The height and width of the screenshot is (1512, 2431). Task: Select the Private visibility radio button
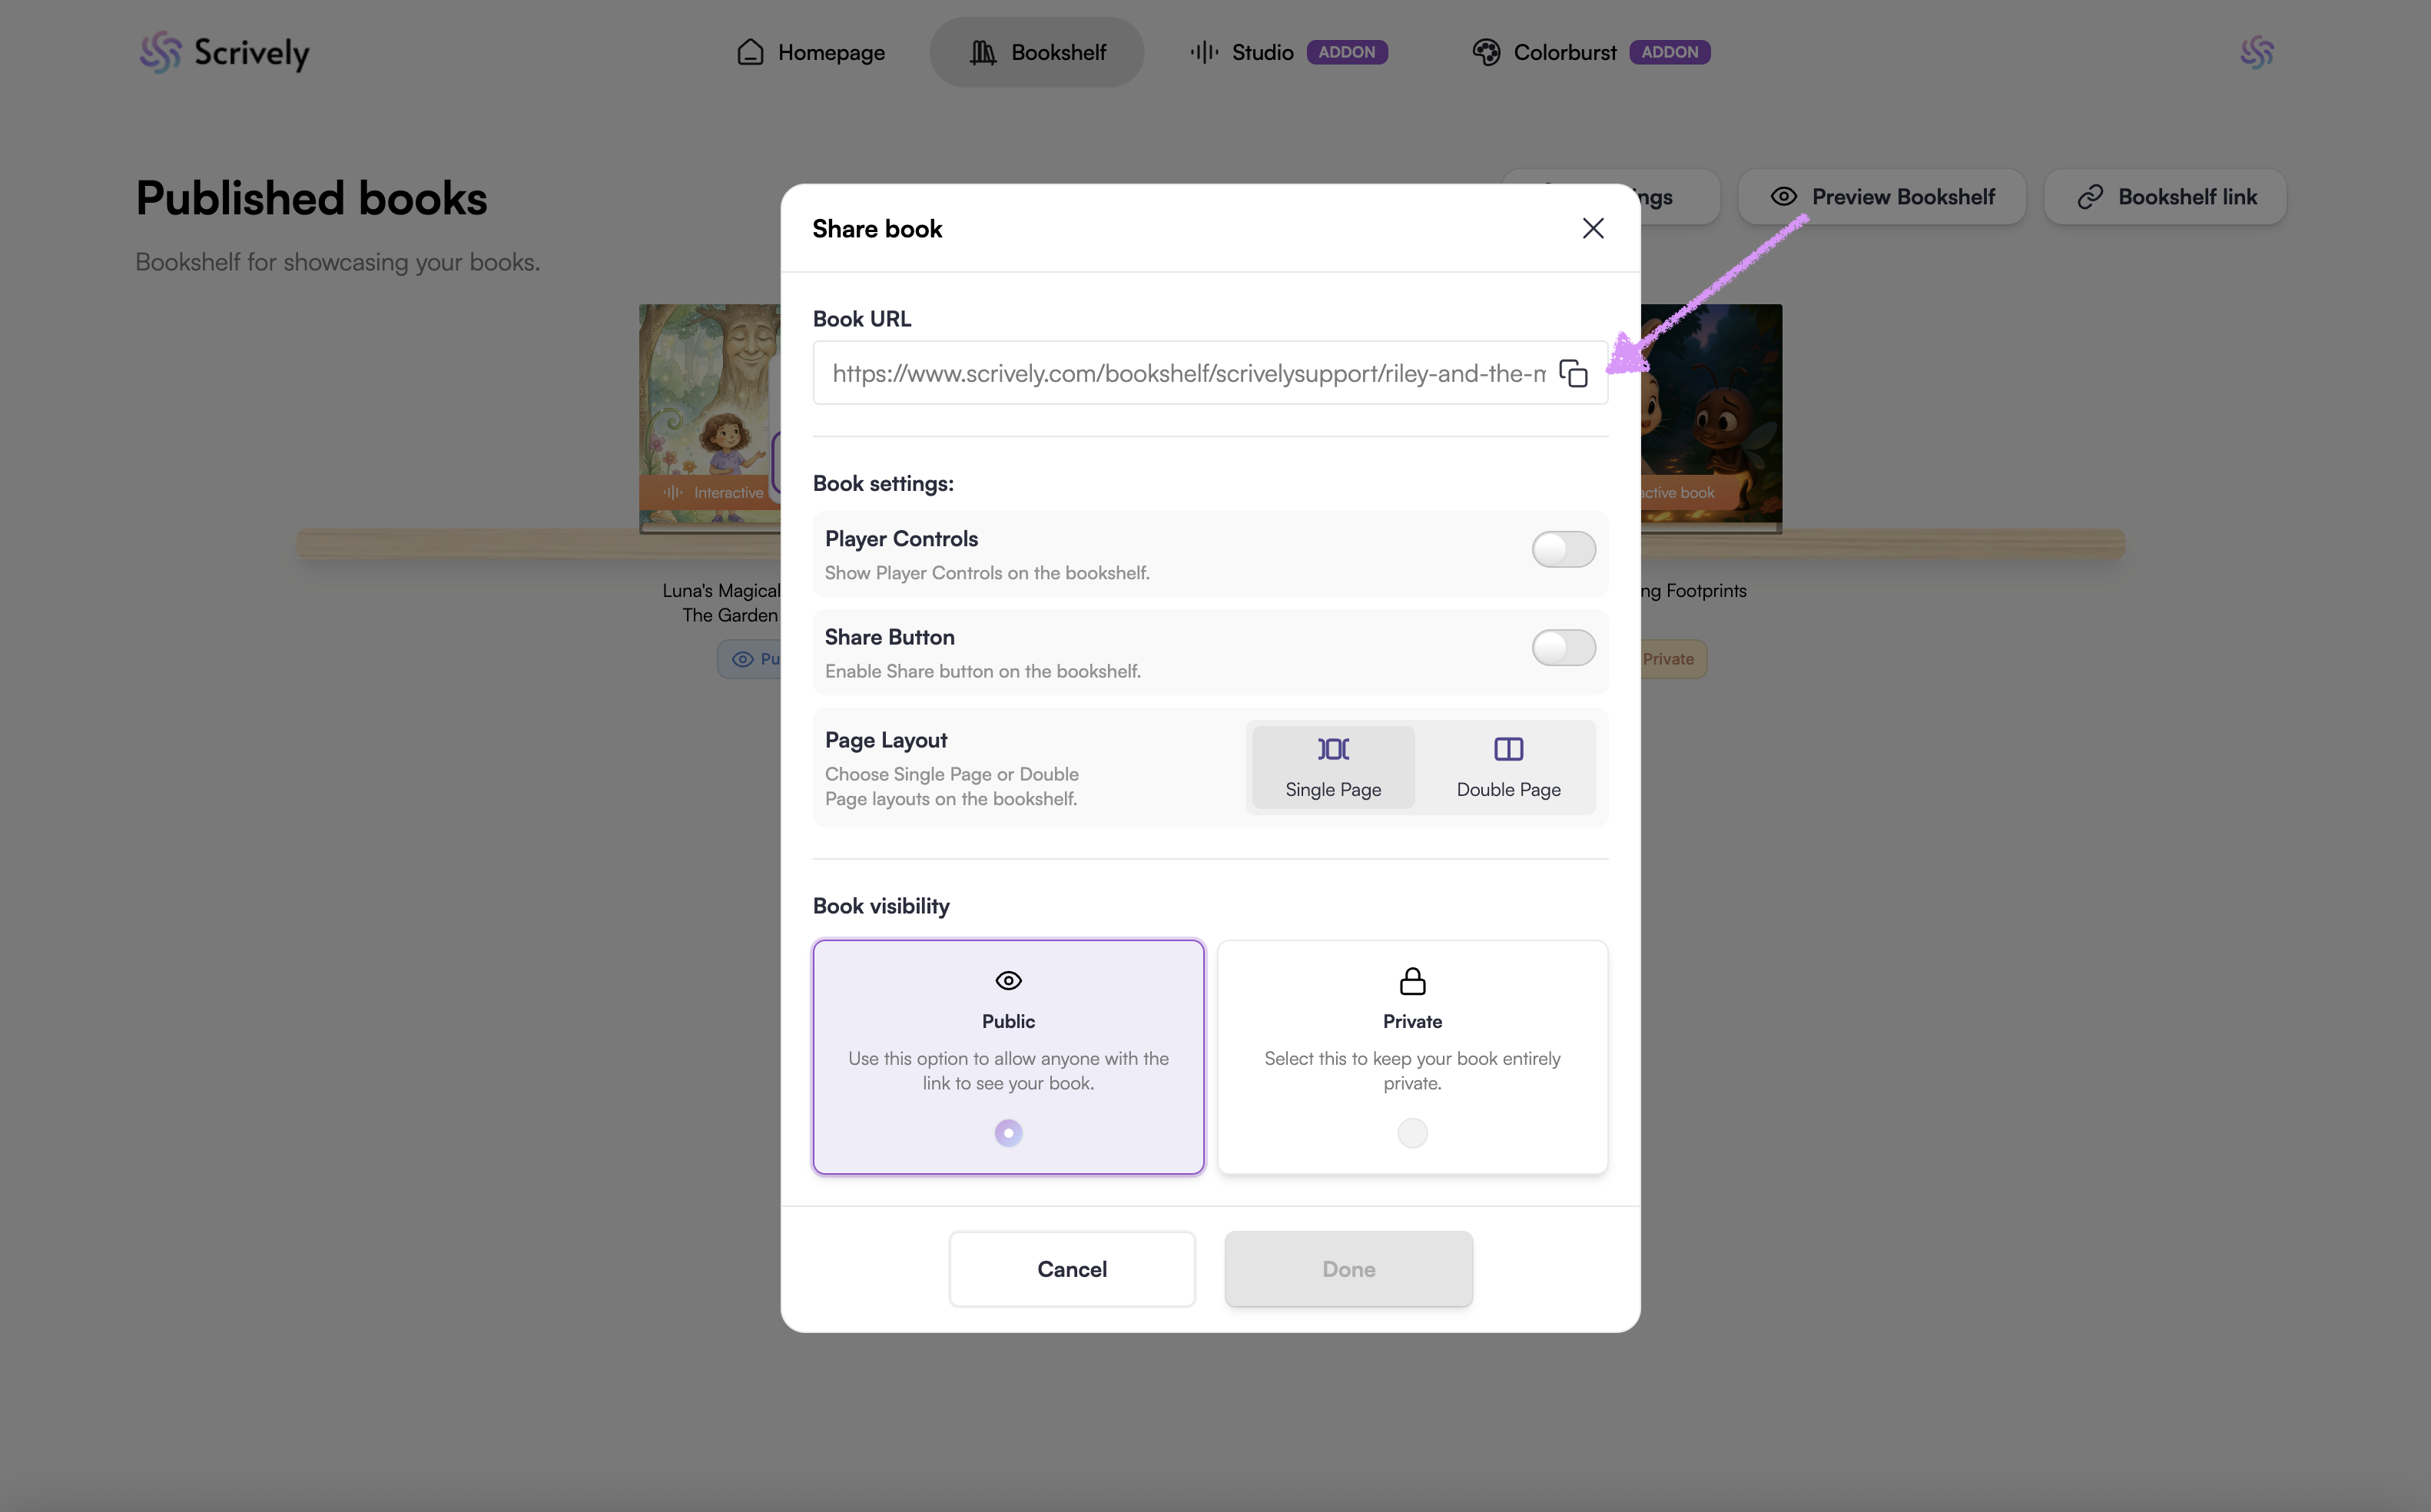[x=1412, y=1133]
